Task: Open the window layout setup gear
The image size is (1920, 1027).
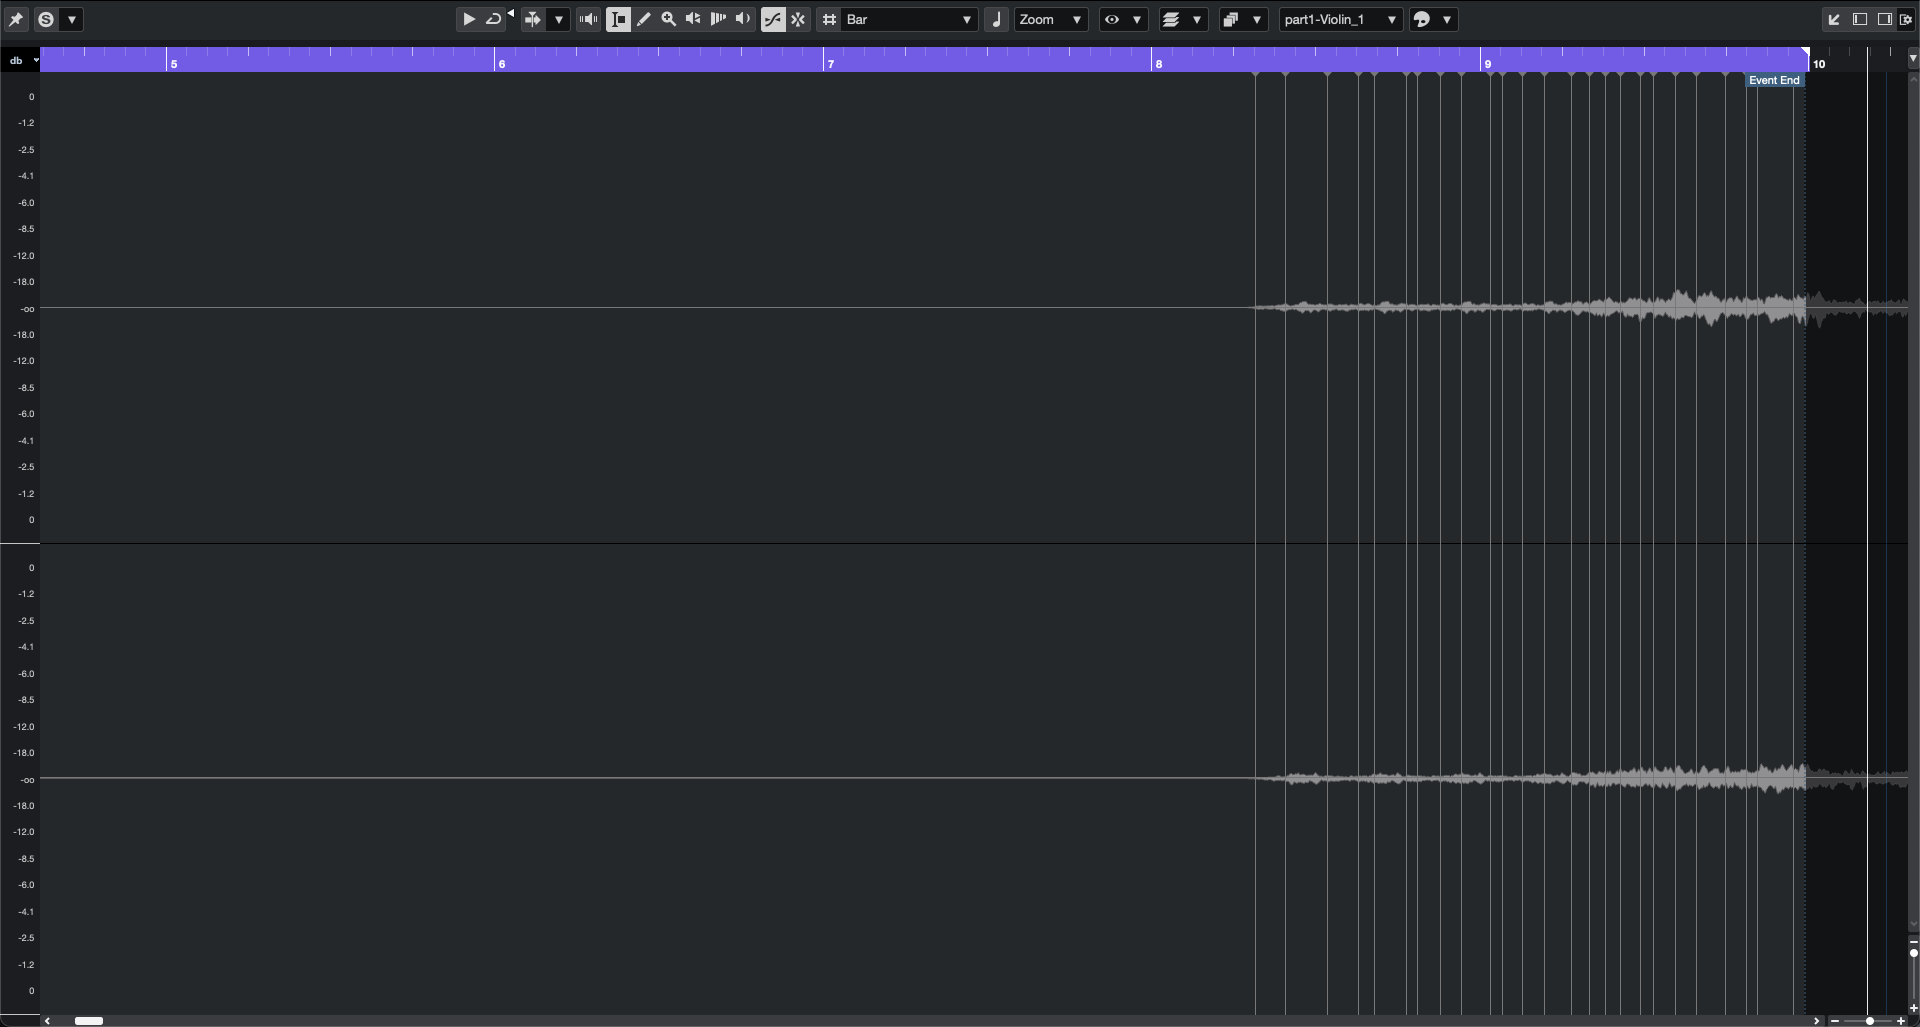Action: tap(1907, 19)
